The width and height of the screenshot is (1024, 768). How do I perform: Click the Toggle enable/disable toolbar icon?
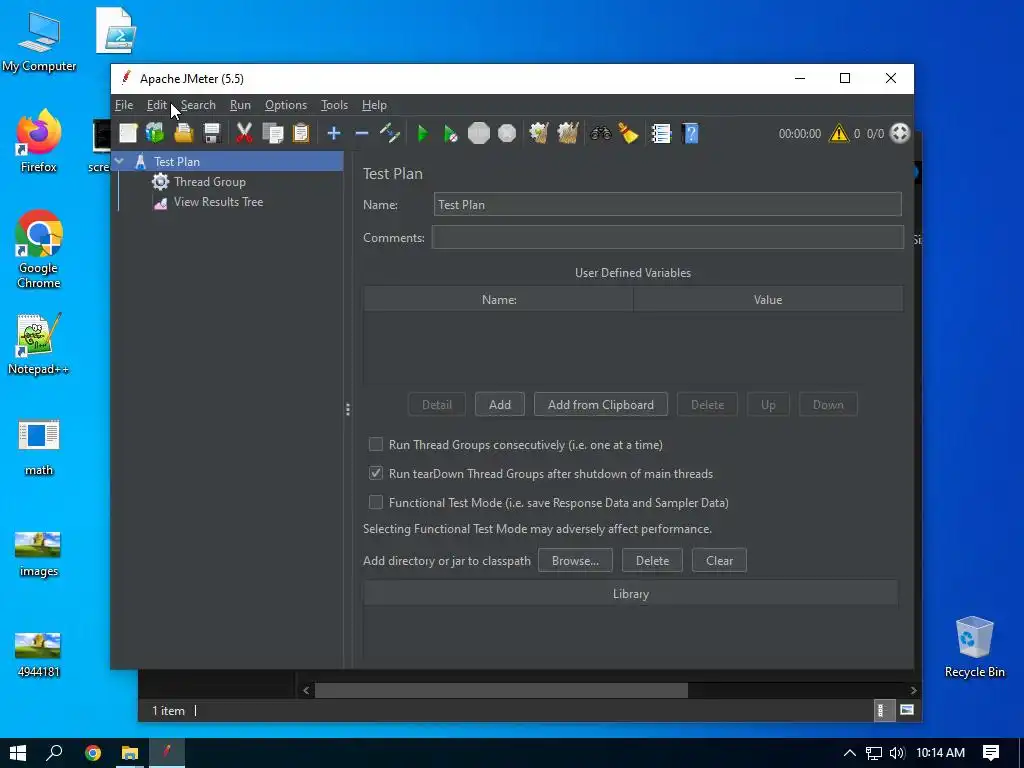click(390, 133)
